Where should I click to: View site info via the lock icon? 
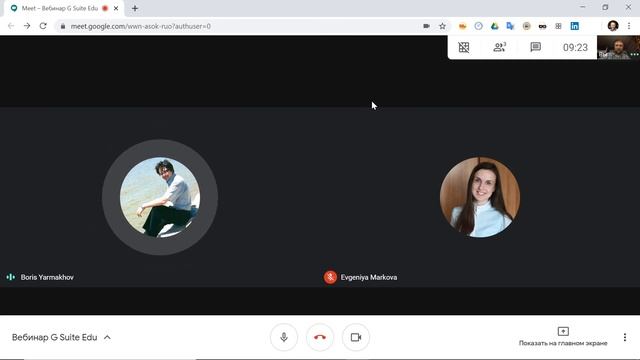coord(62,26)
